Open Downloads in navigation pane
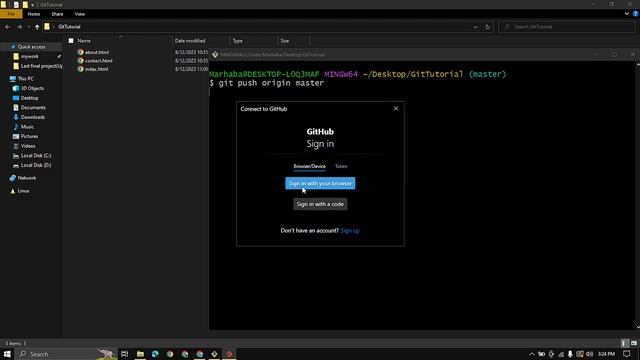640x360 pixels. tap(33, 118)
